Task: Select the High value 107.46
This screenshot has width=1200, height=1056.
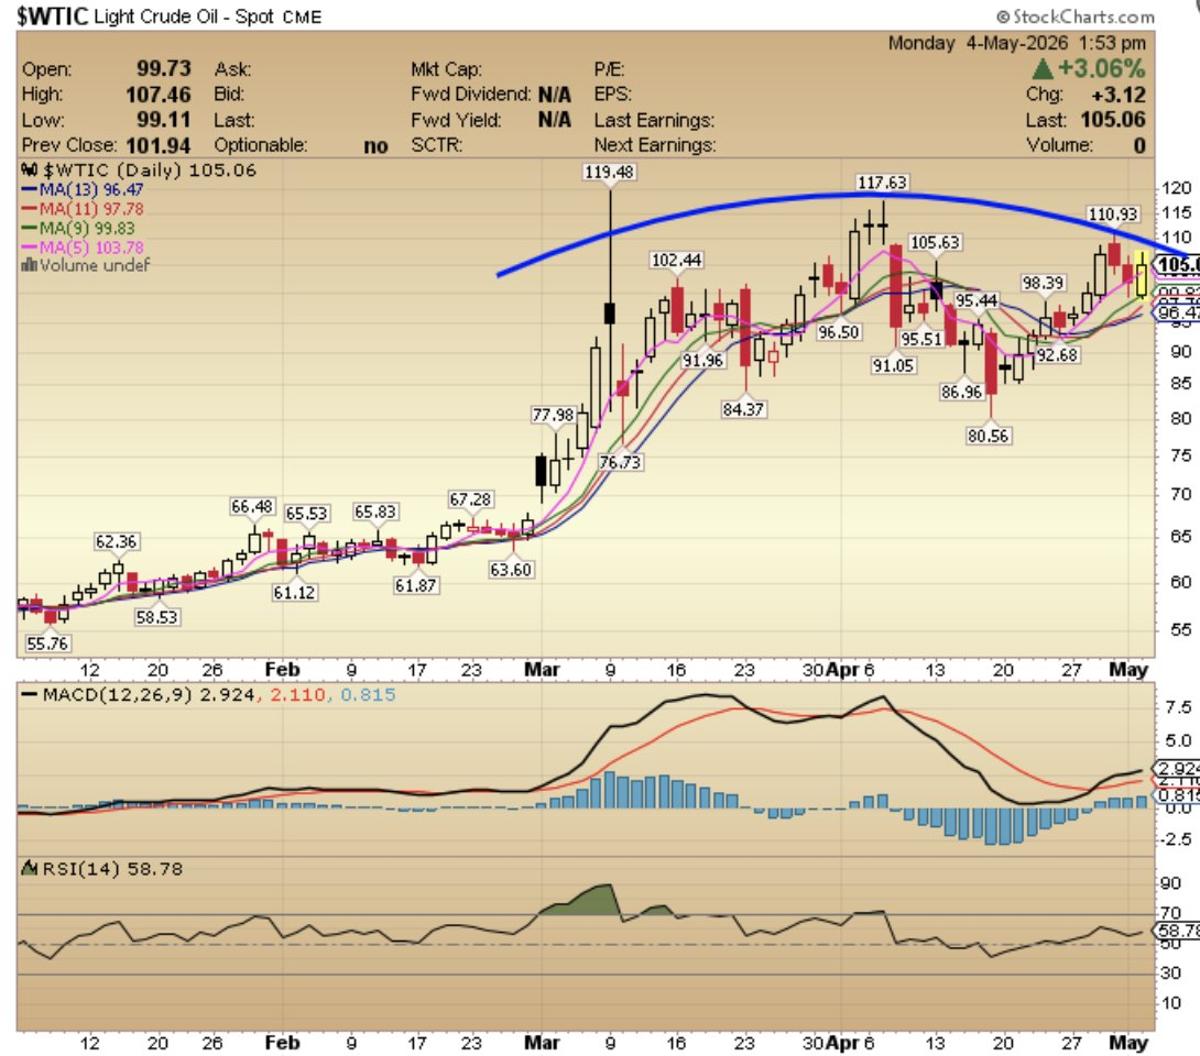Action: pyautogui.click(x=158, y=94)
